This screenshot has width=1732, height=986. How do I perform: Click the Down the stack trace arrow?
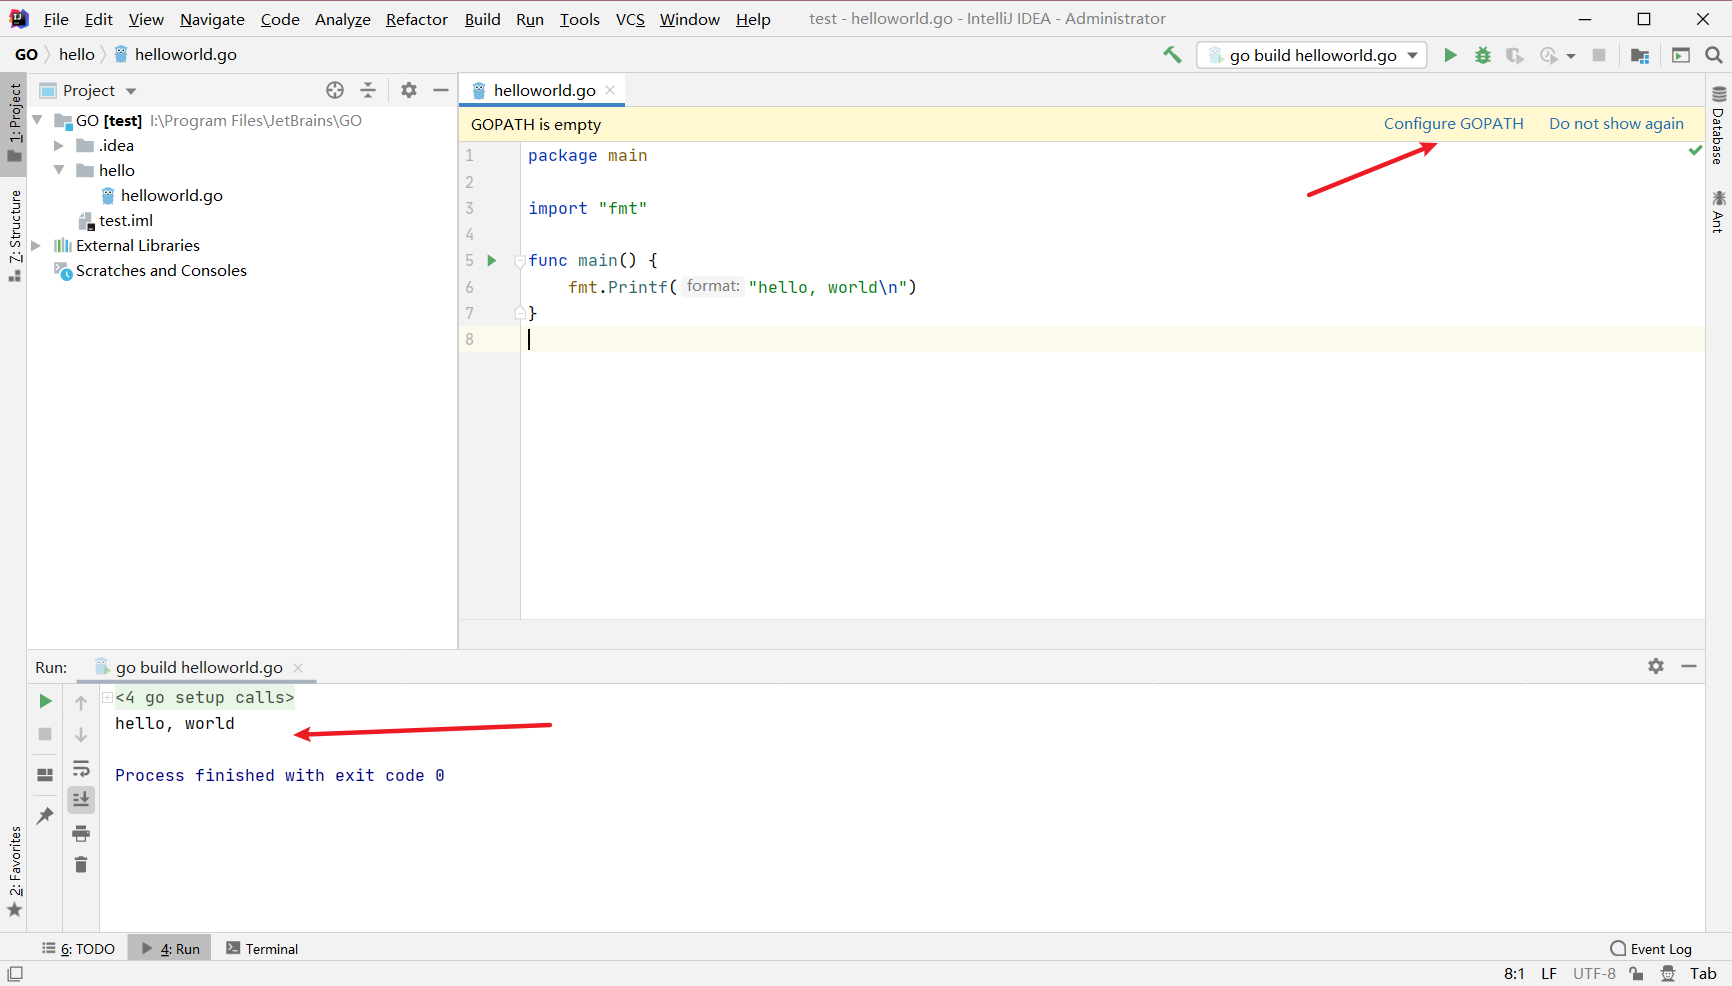[x=81, y=735]
